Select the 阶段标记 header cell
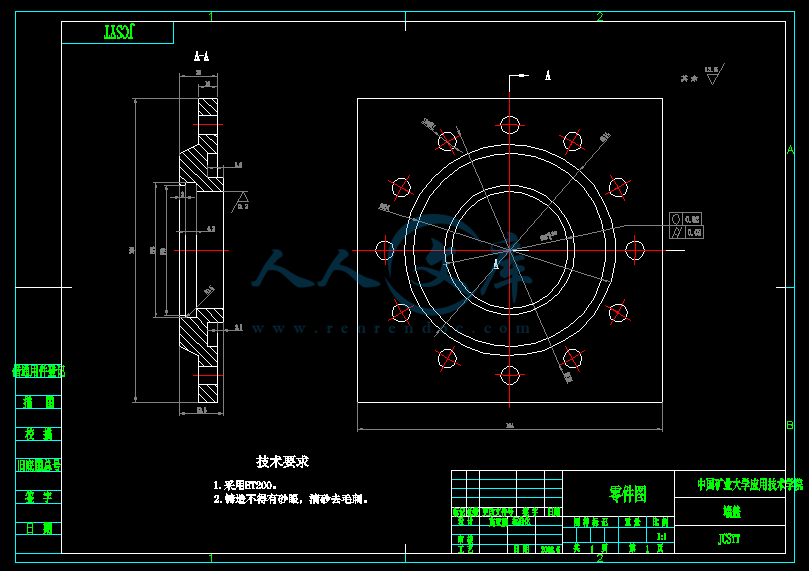Screen dimensions: 809x571 tap(591, 522)
